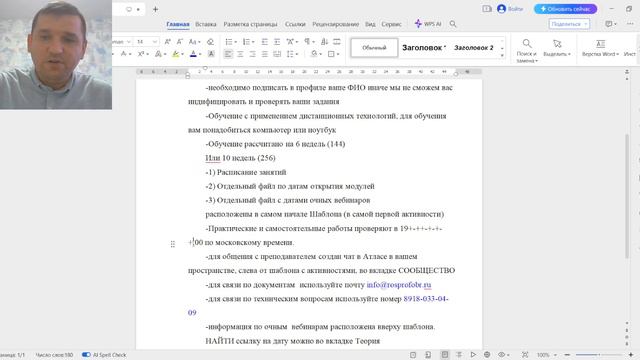
Task: Click the word count Число слов in status bar
Action: coord(54,355)
